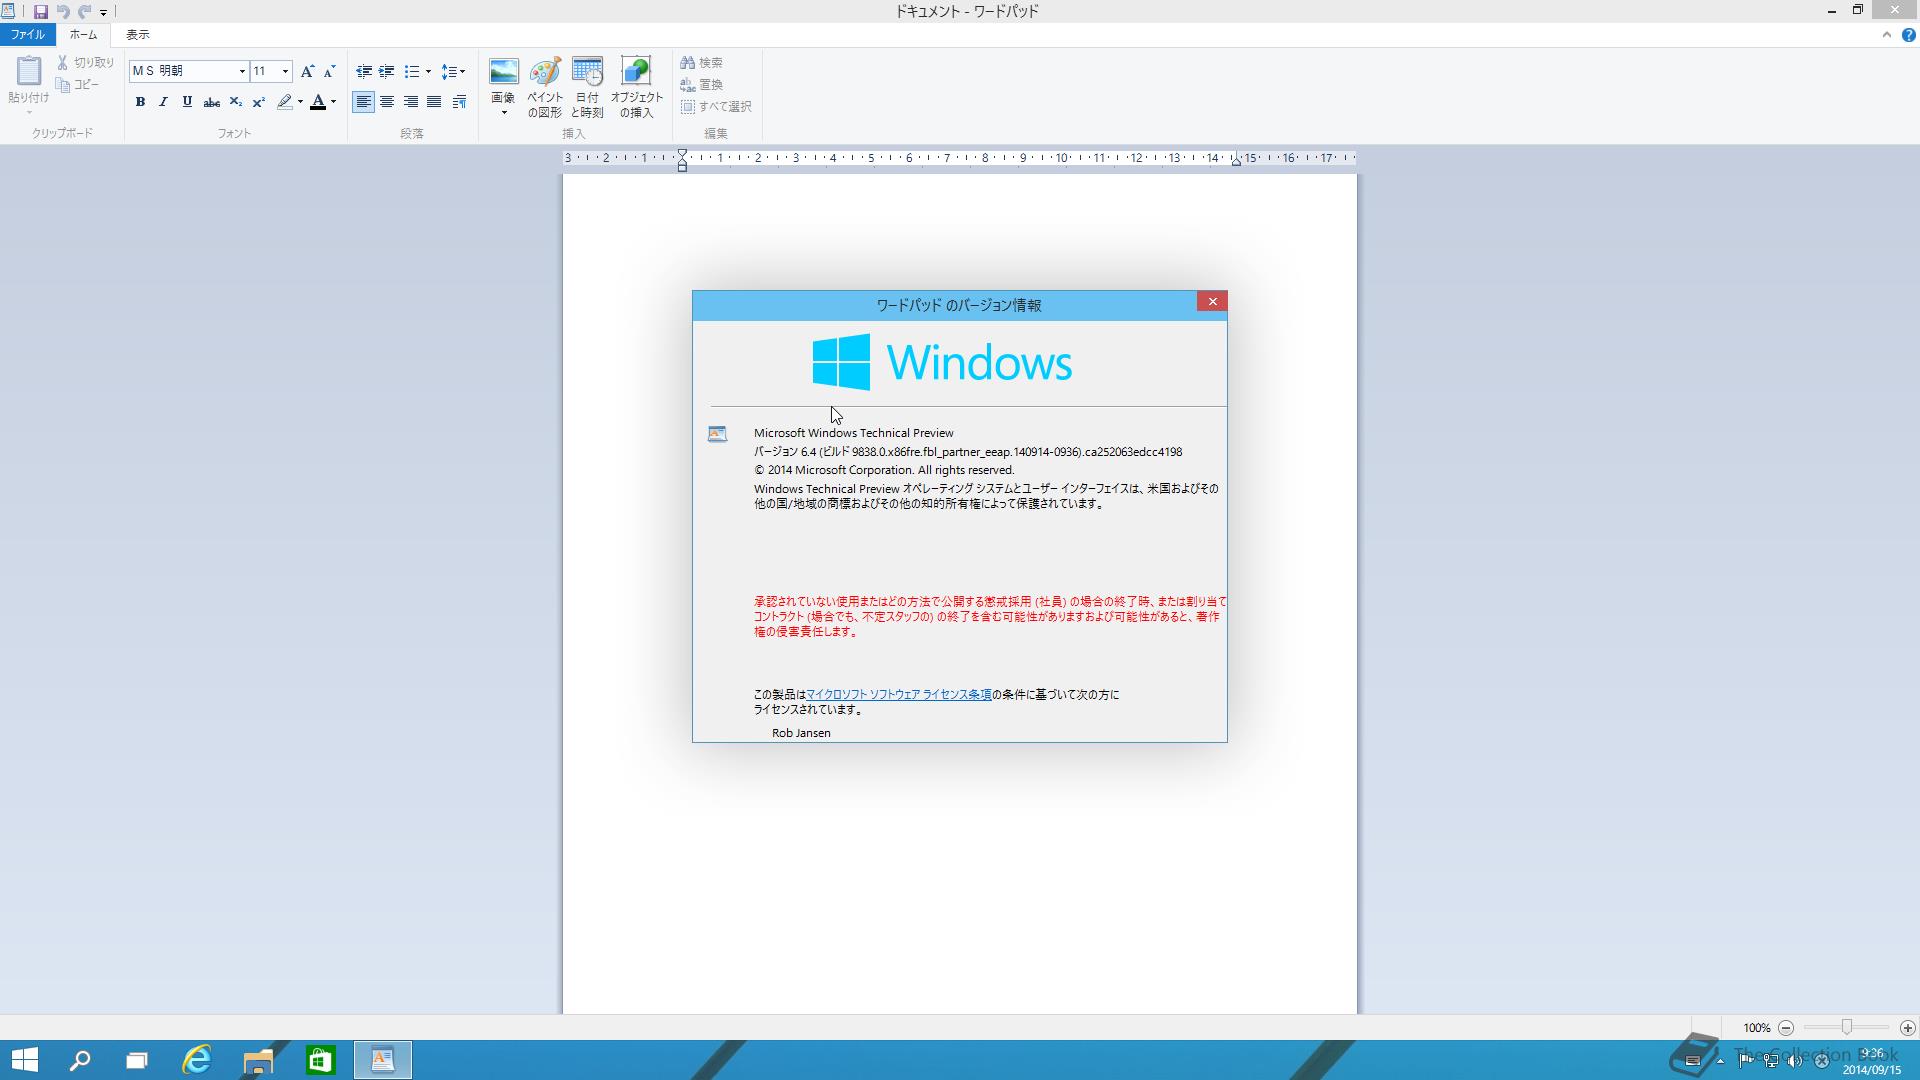This screenshot has height=1080, width=1920.
Task: Toggle bold formatting
Action: coord(140,102)
